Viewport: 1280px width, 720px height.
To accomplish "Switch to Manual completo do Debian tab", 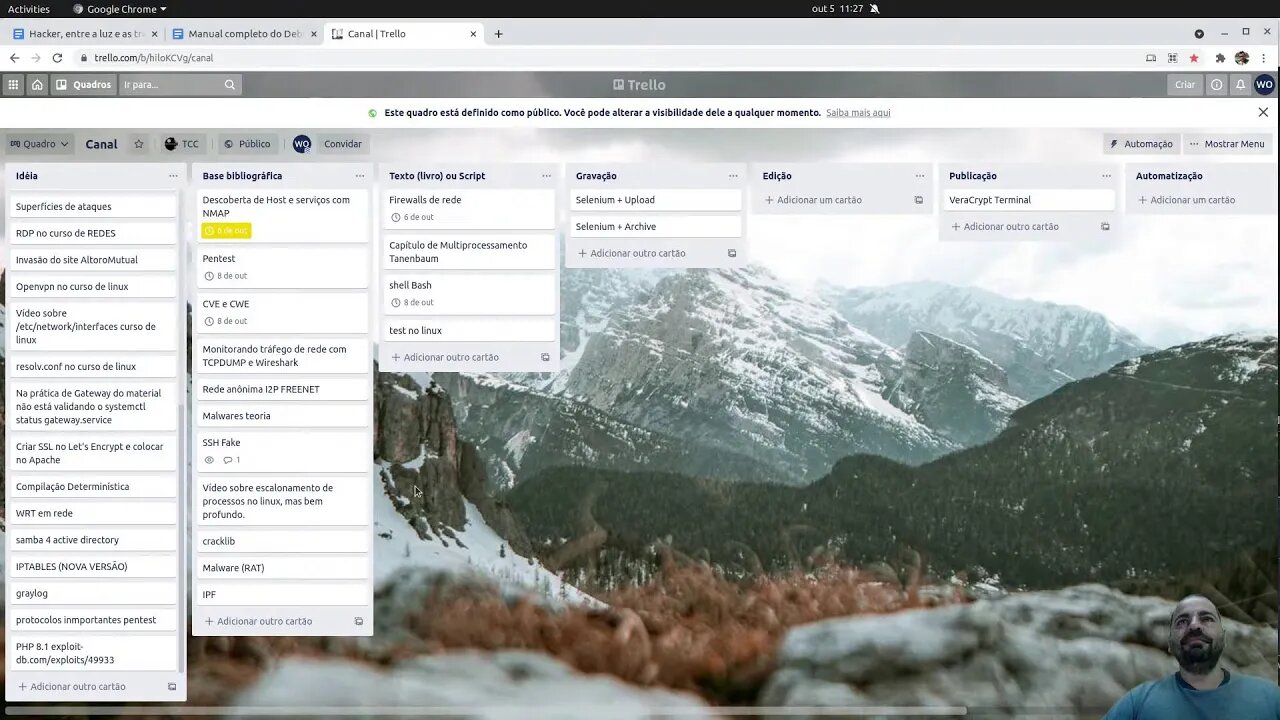I will point(244,34).
